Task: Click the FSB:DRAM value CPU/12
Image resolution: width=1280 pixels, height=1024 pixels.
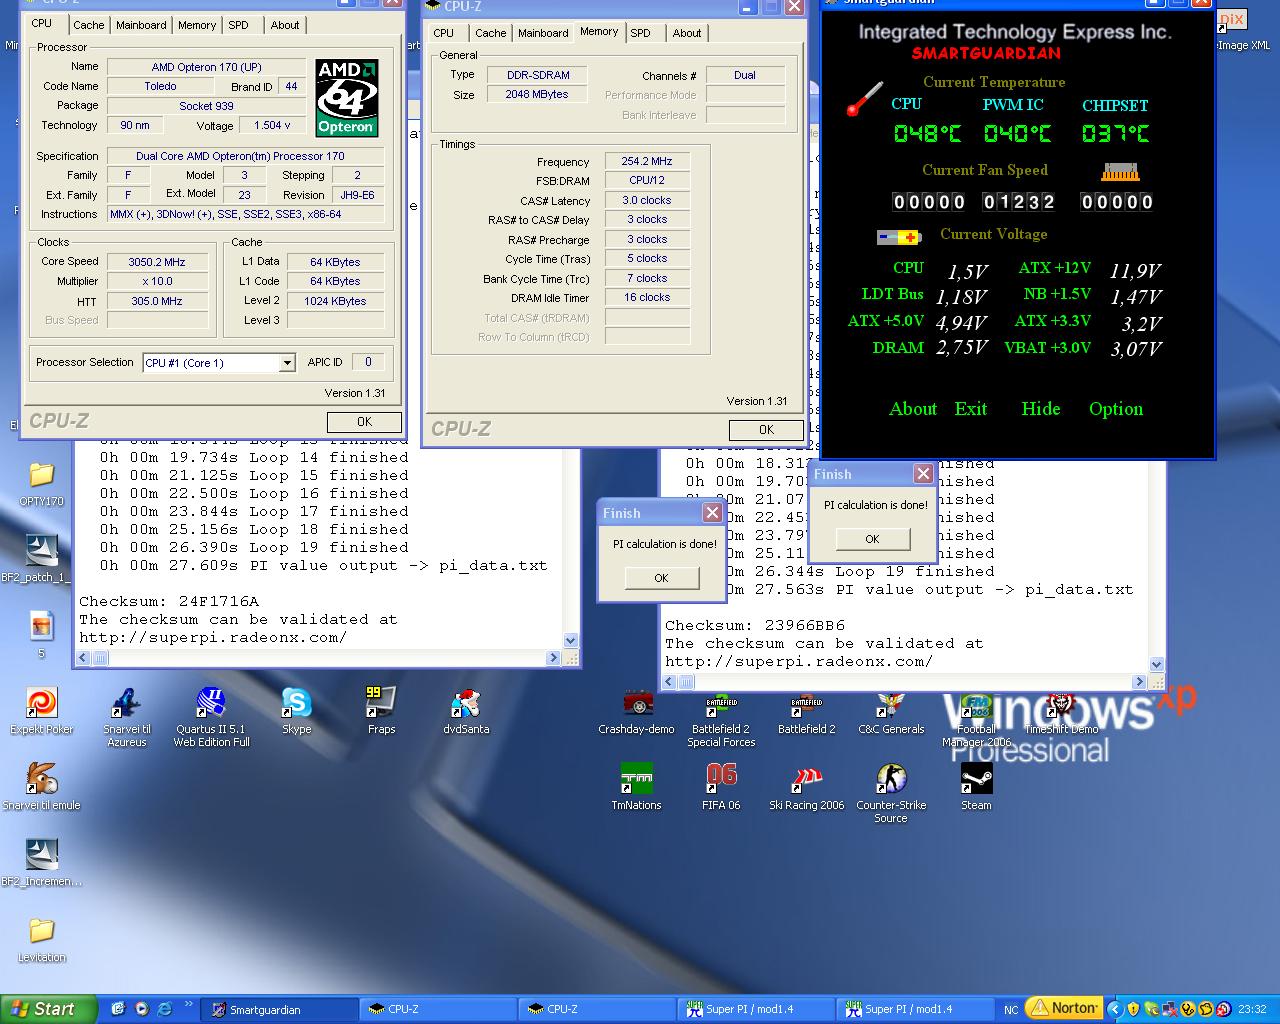Action: (647, 181)
